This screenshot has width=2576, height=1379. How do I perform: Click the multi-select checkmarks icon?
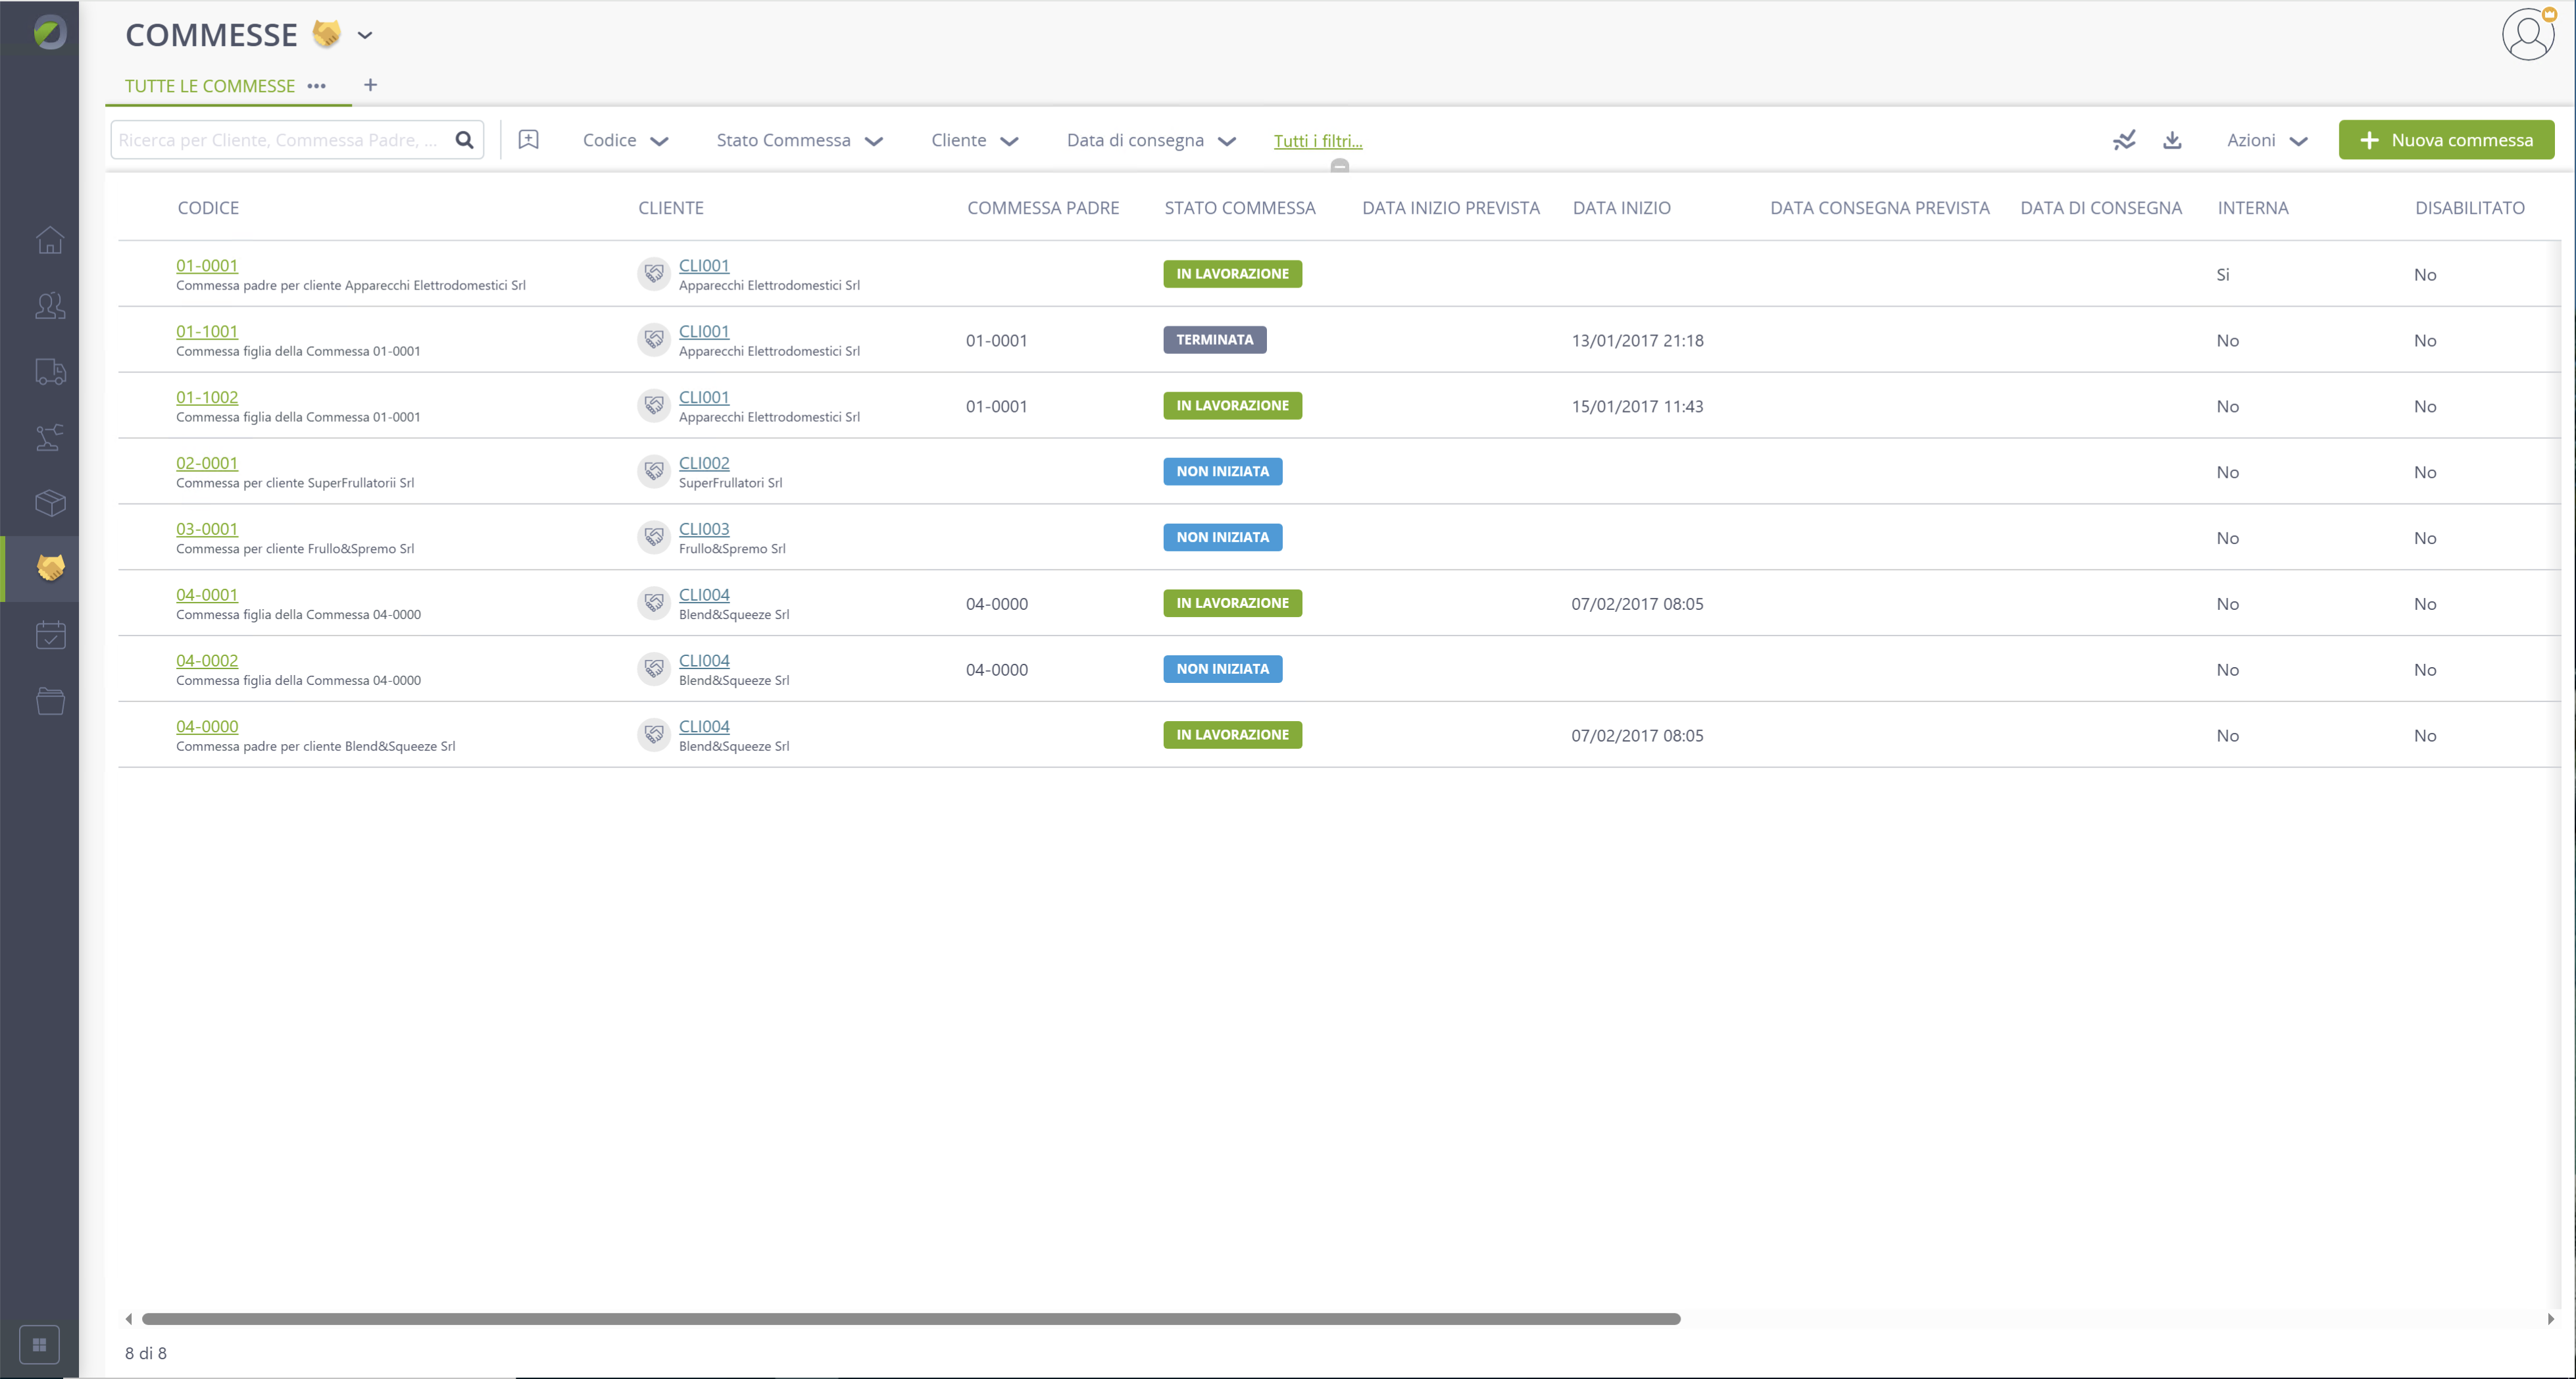(2124, 140)
